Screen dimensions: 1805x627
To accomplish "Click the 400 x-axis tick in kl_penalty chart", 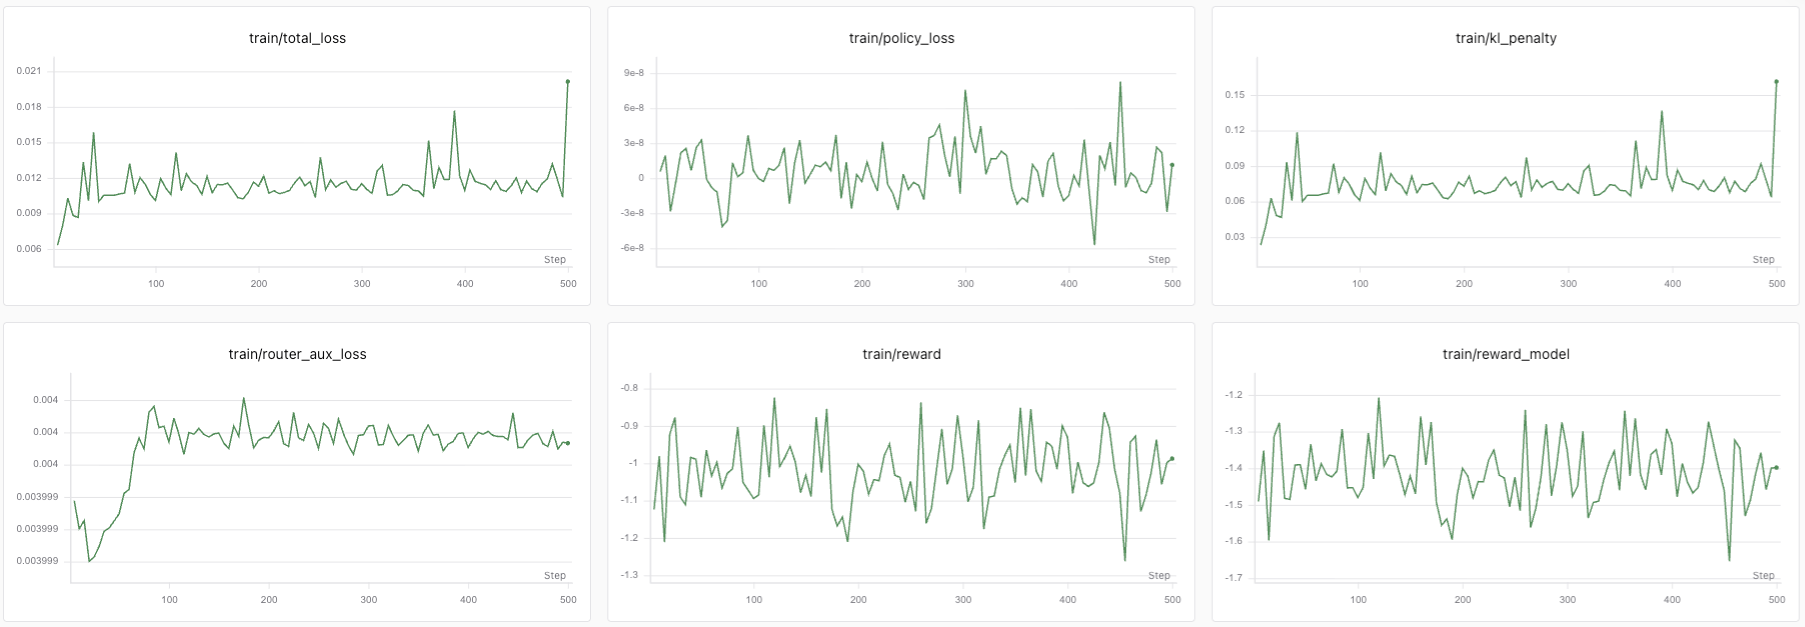I will click(x=1672, y=284).
